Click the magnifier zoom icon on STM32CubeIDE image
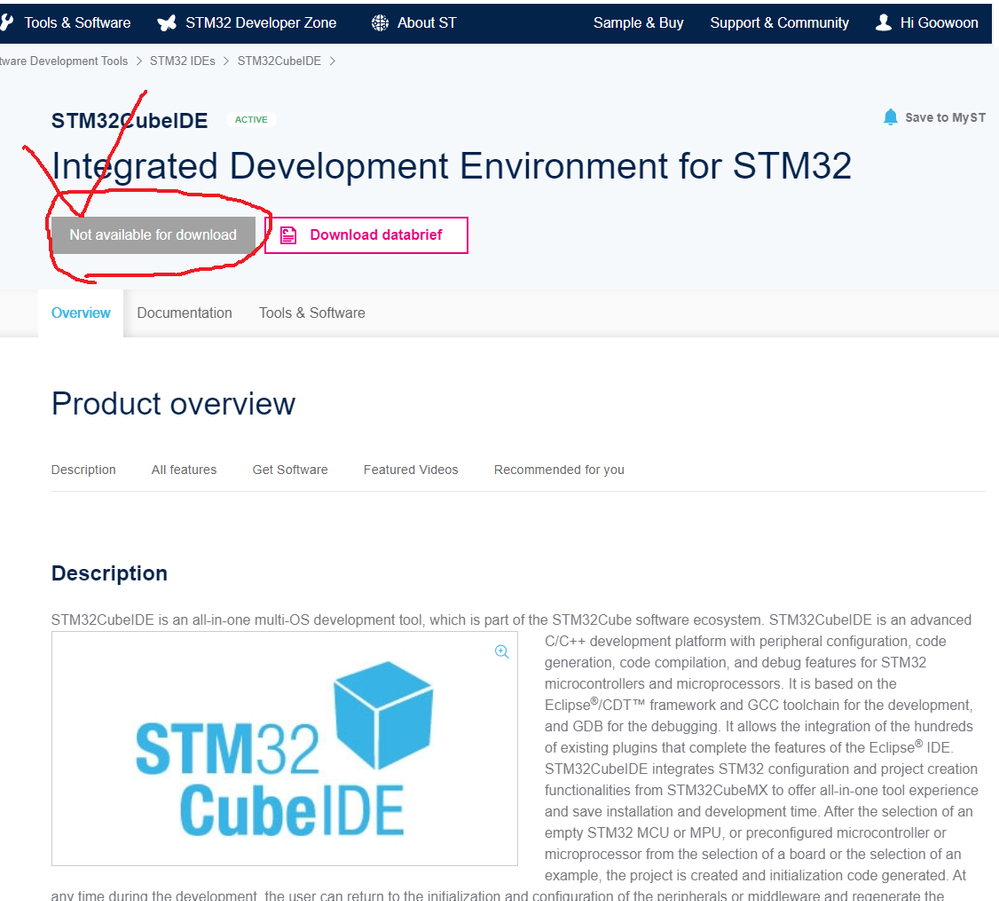 502,651
